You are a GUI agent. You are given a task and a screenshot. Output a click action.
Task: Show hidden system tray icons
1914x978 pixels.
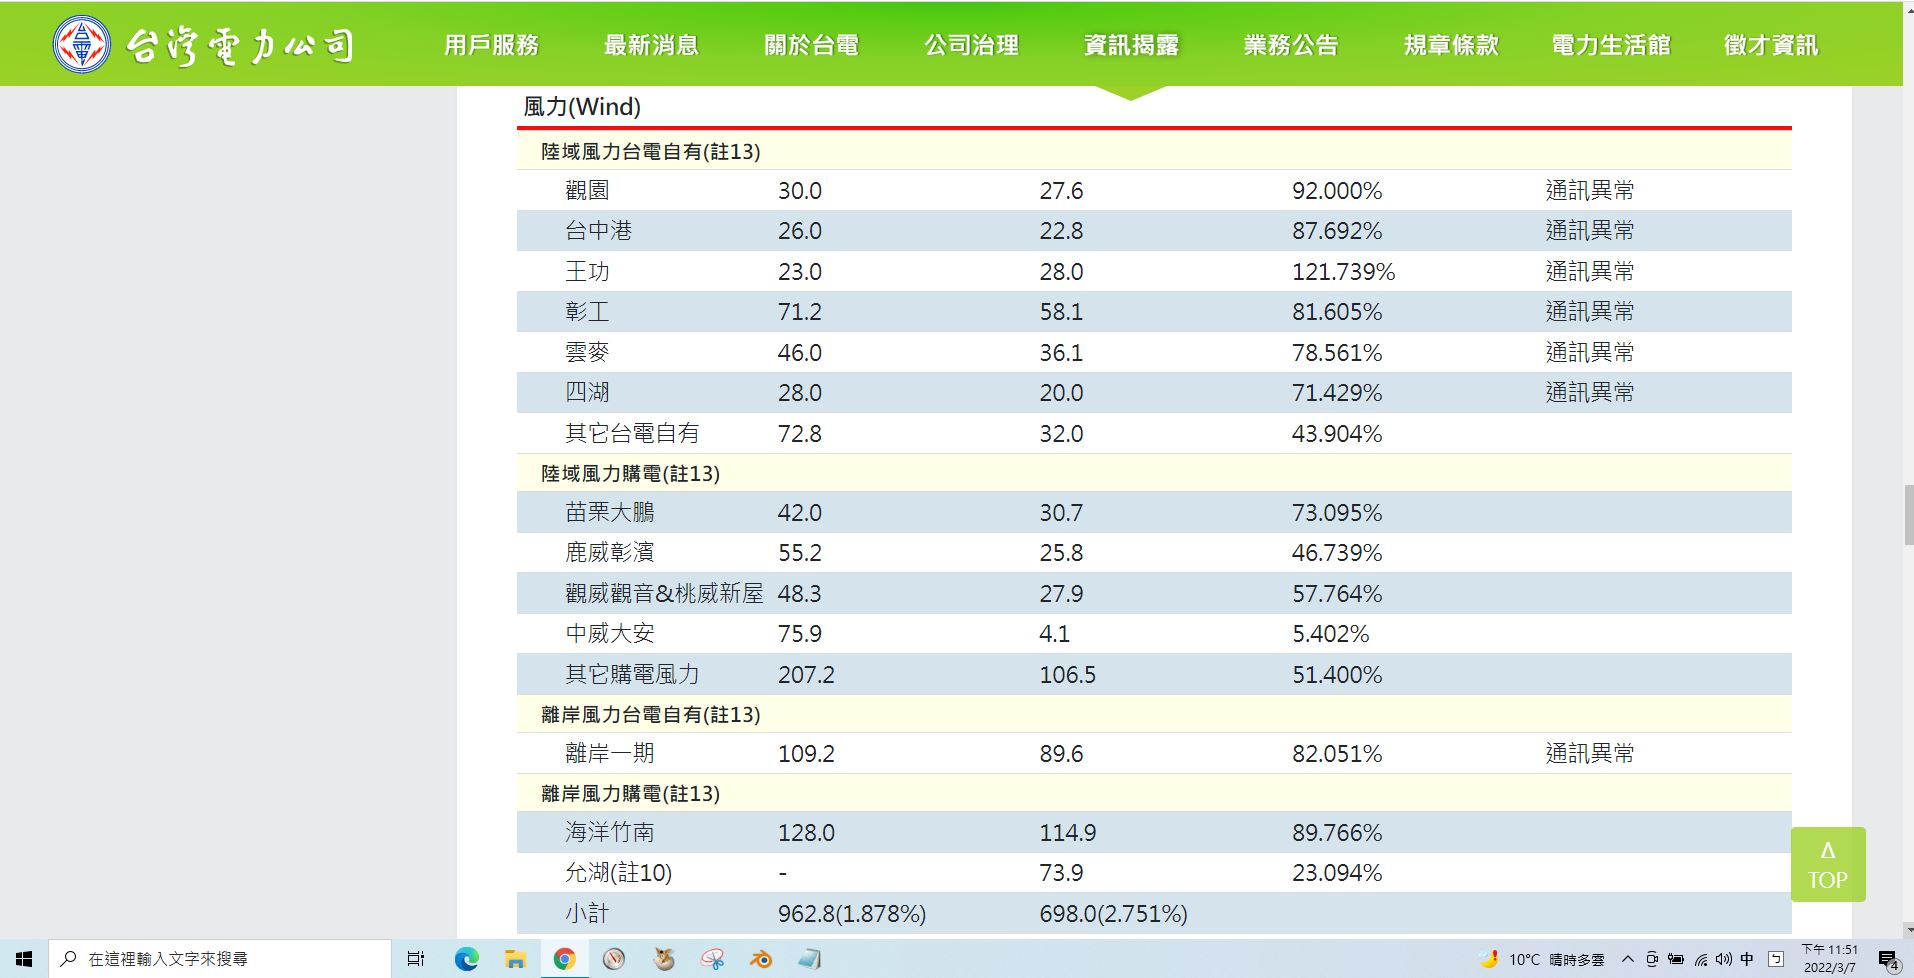1628,959
